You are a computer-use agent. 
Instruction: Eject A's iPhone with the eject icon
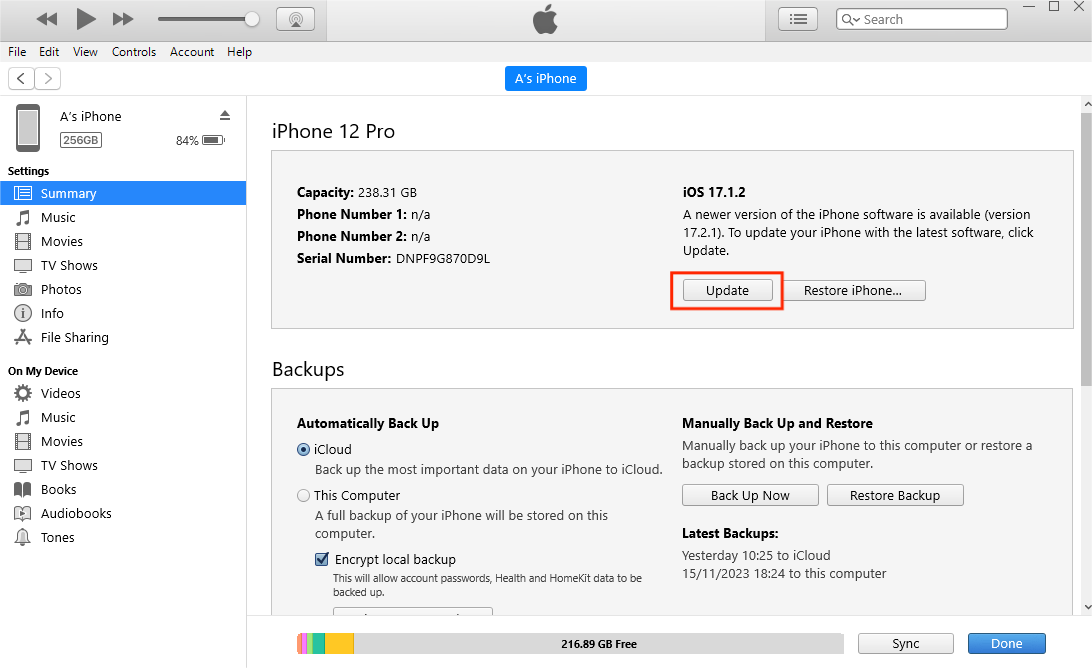click(x=224, y=115)
